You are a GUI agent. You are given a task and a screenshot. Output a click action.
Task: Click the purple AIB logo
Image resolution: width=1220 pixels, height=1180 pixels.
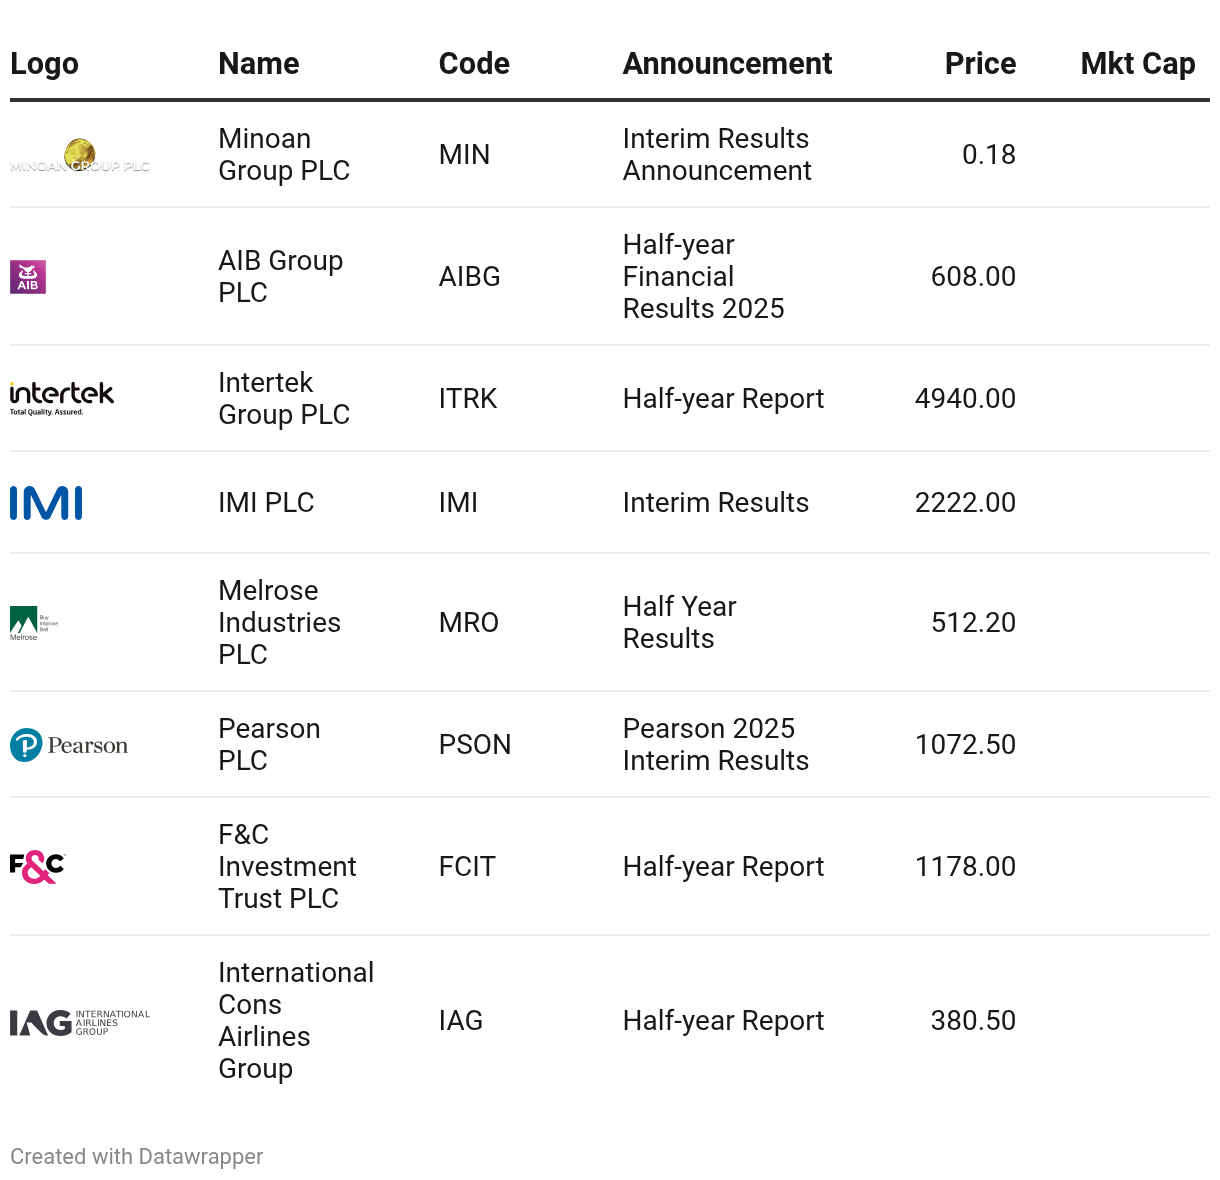28,277
